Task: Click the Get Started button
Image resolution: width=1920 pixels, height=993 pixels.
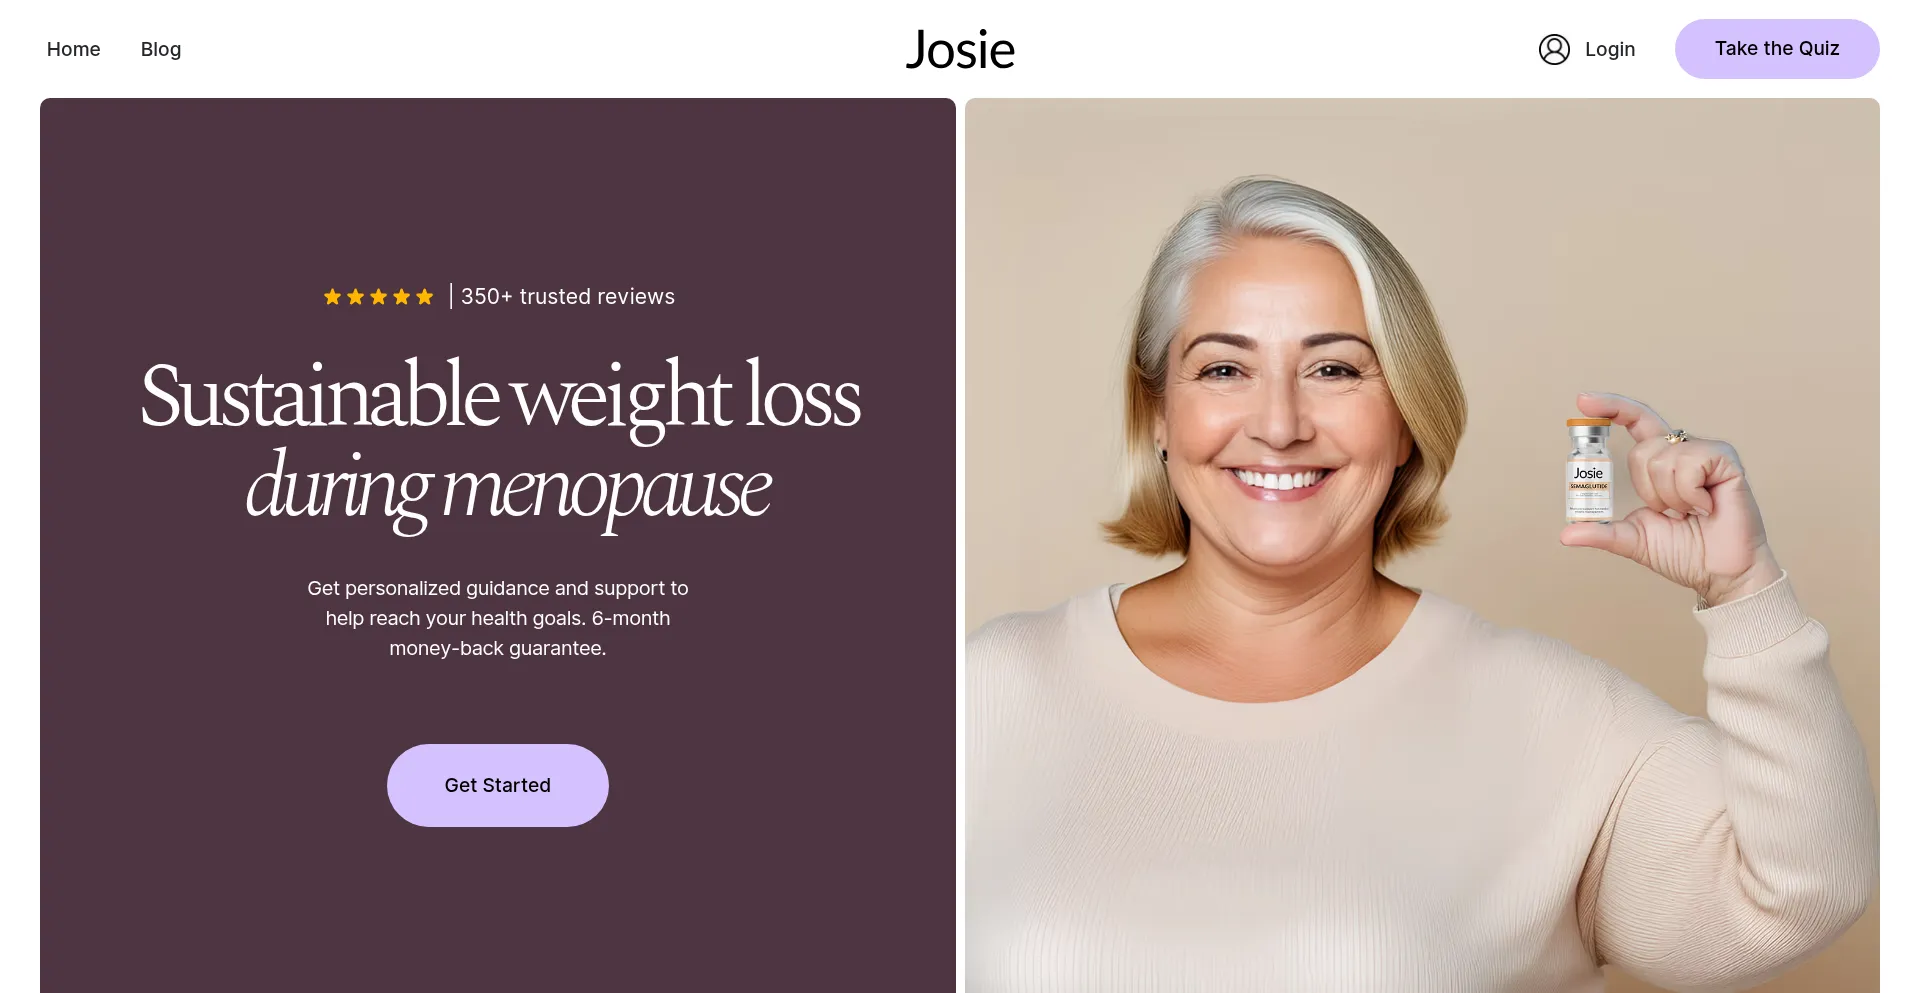Action: (498, 785)
